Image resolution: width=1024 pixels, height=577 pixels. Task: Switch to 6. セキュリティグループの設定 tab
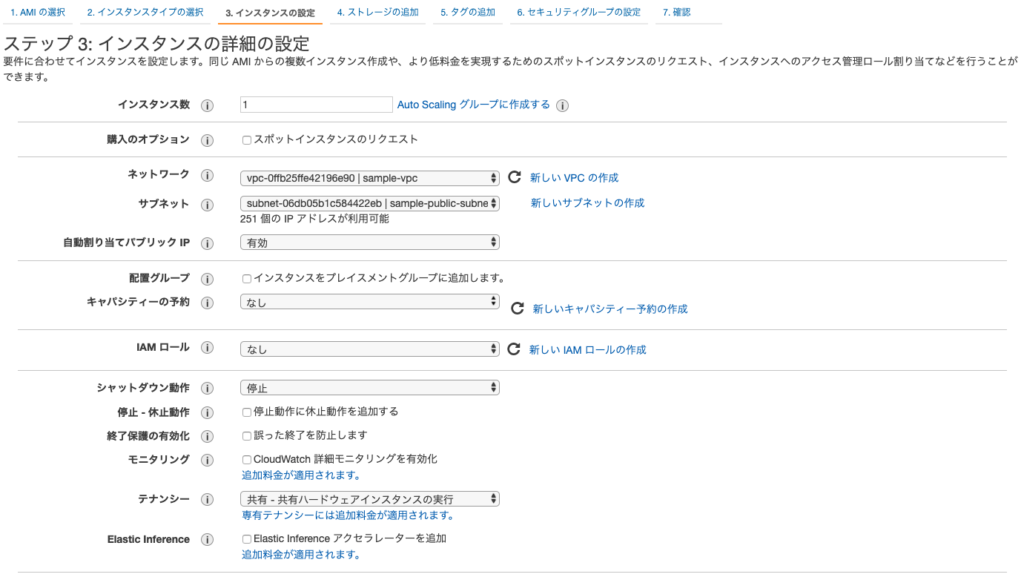tap(578, 12)
